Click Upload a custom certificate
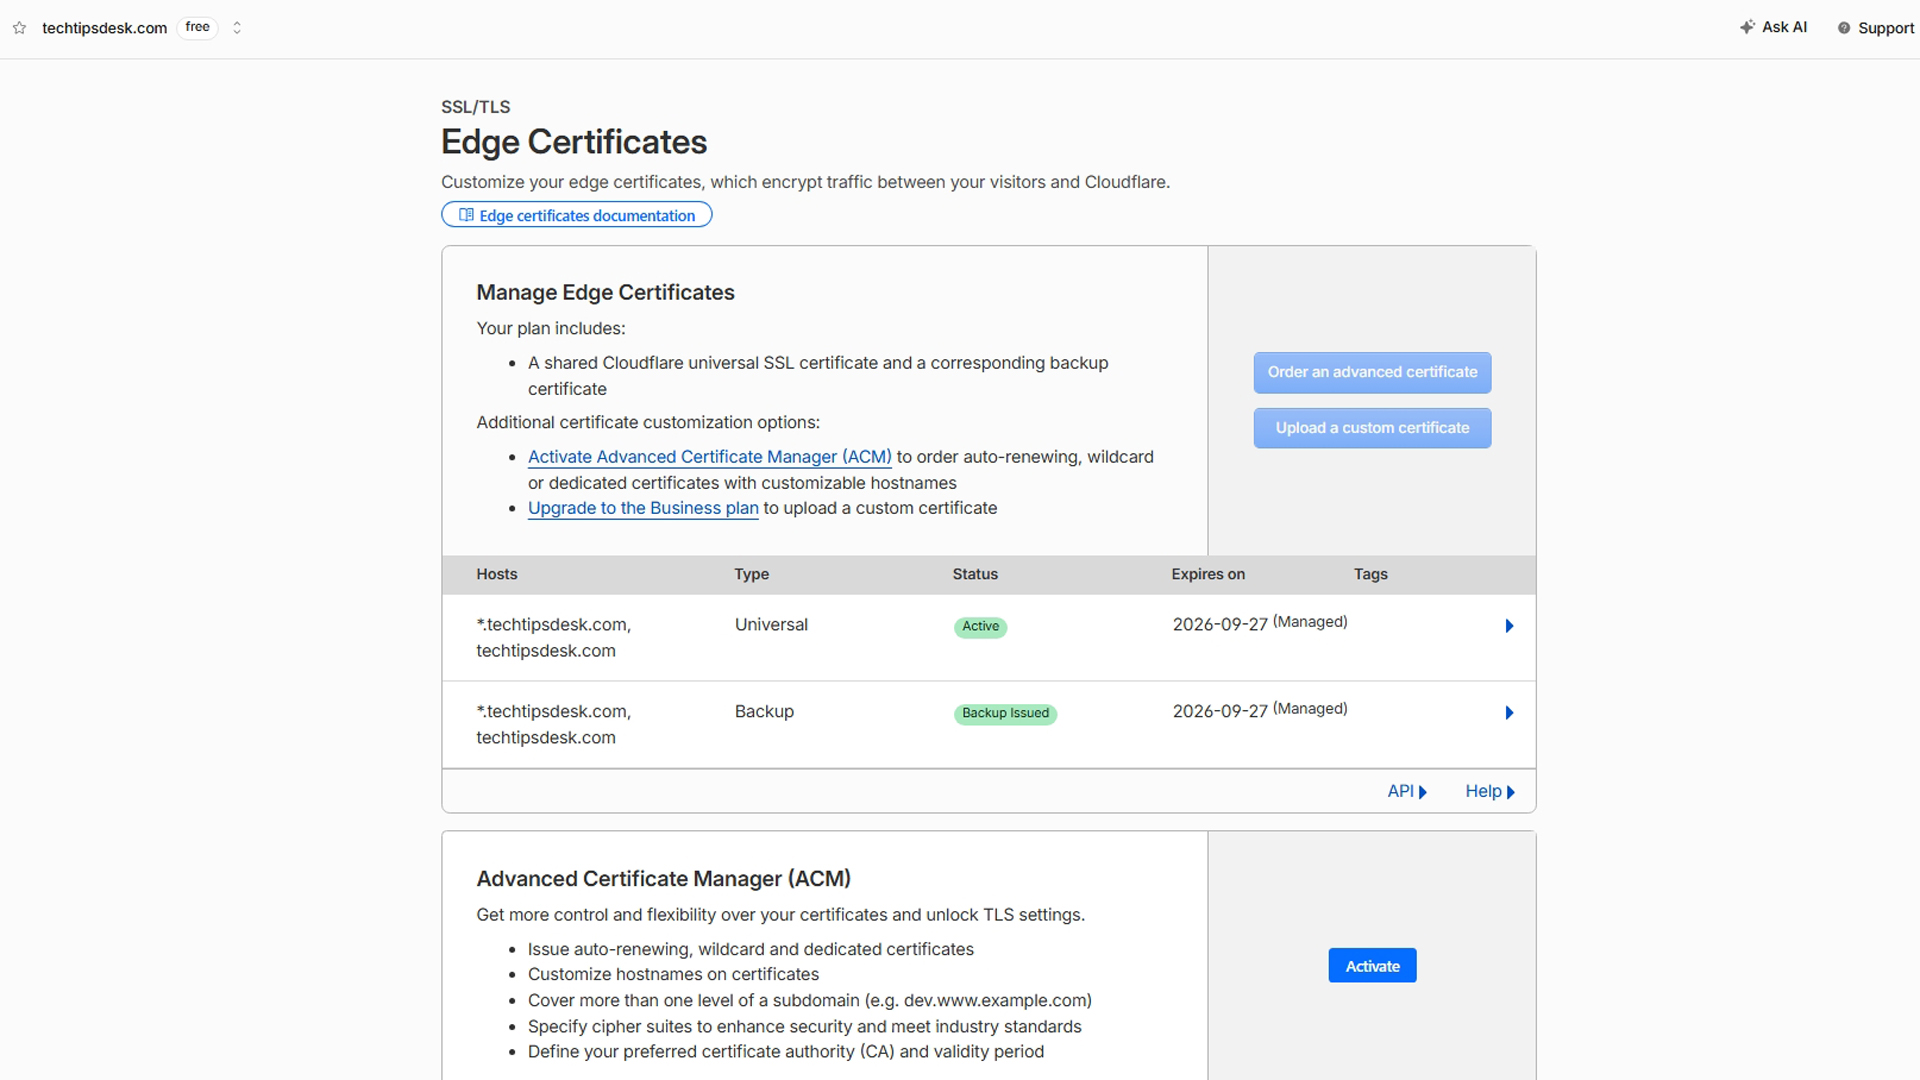 pos(1372,428)
